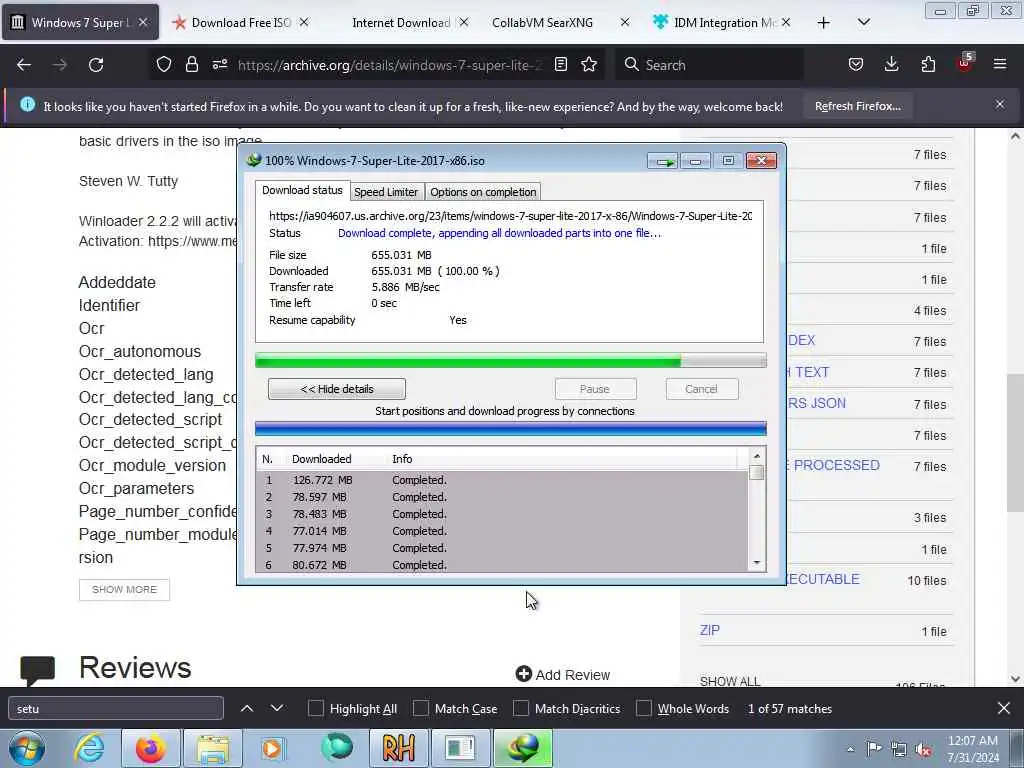Open Firefox application hamburger menu
Image resolution: width=1024 pixels, height=768 pixels.
[x=1000, y=64]
